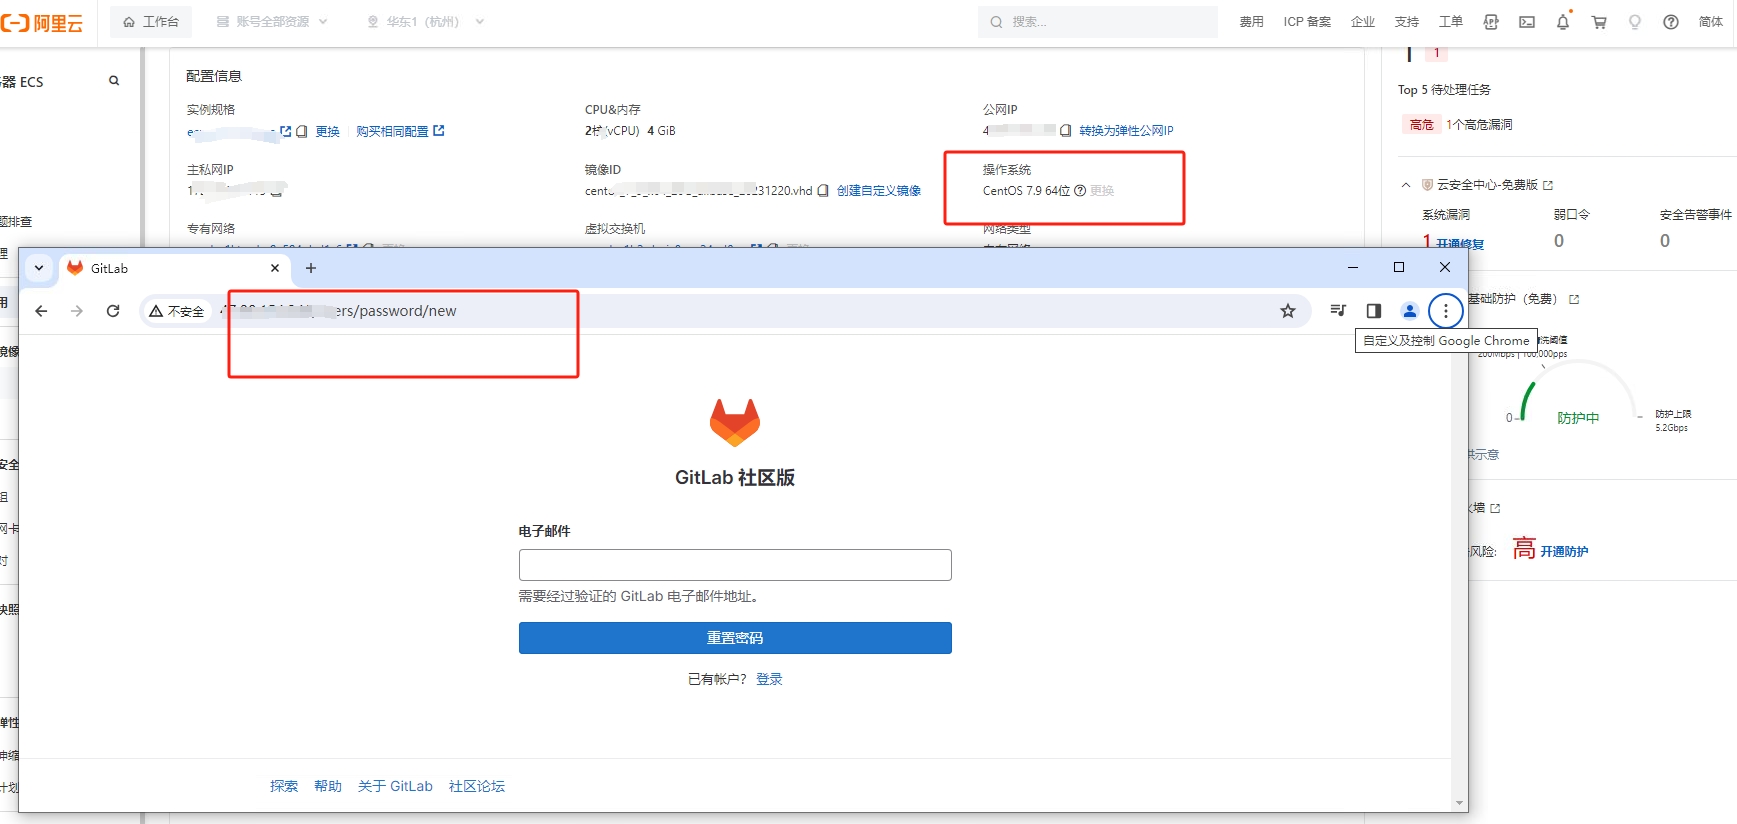
Task: Open 基础防护（免费） external link icon
Action: point(1574,299)
